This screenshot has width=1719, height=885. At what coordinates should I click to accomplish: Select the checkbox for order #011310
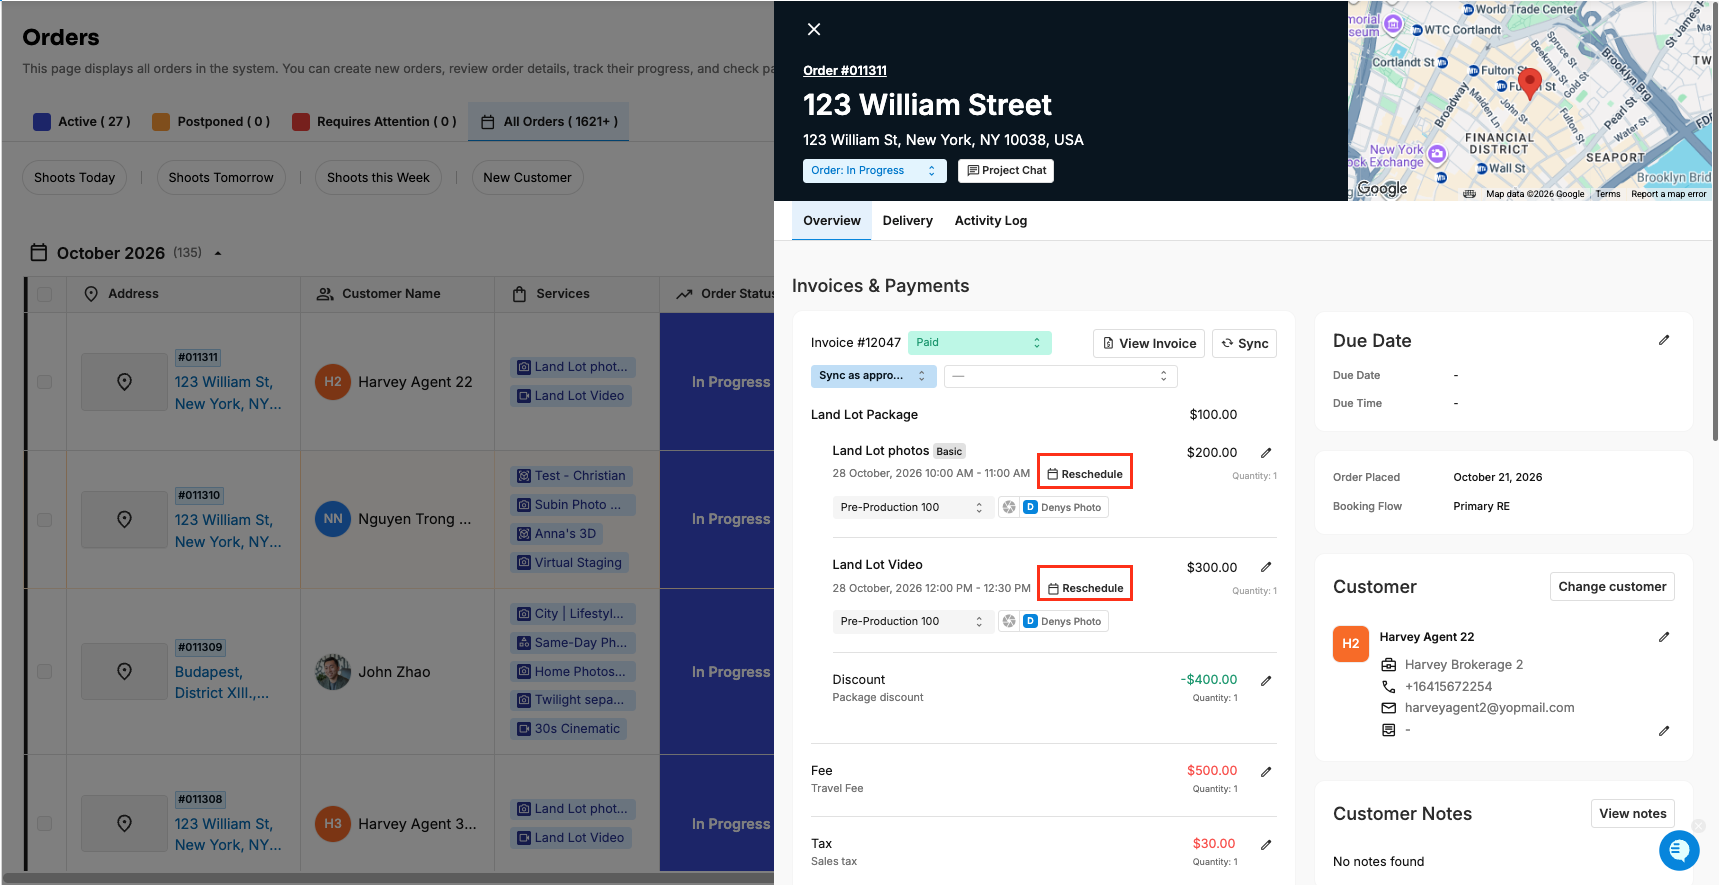(44, 520)
